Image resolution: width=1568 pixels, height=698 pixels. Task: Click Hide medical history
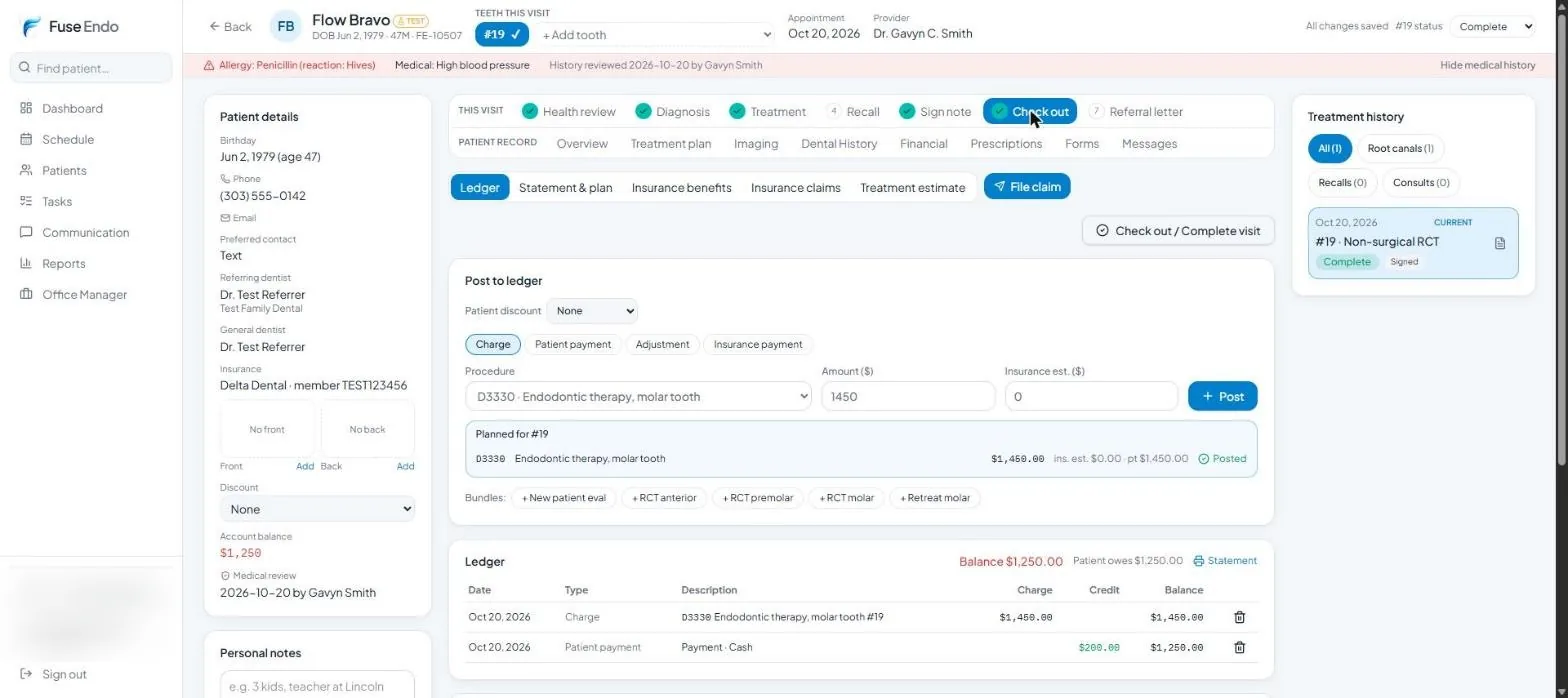(1487, 65)
